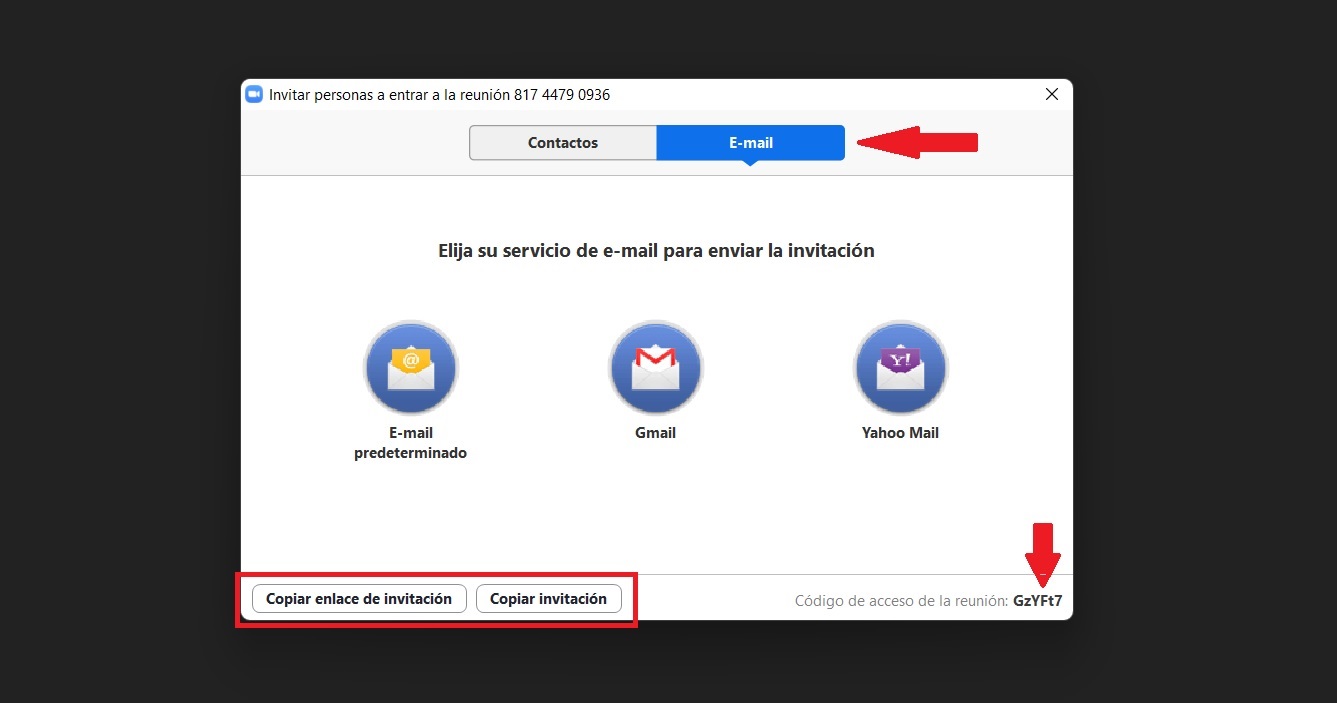The height and width of the screenshot is (703, 1337).
Task: Open the default email client via its envelope icon
Action: [410, 367]
